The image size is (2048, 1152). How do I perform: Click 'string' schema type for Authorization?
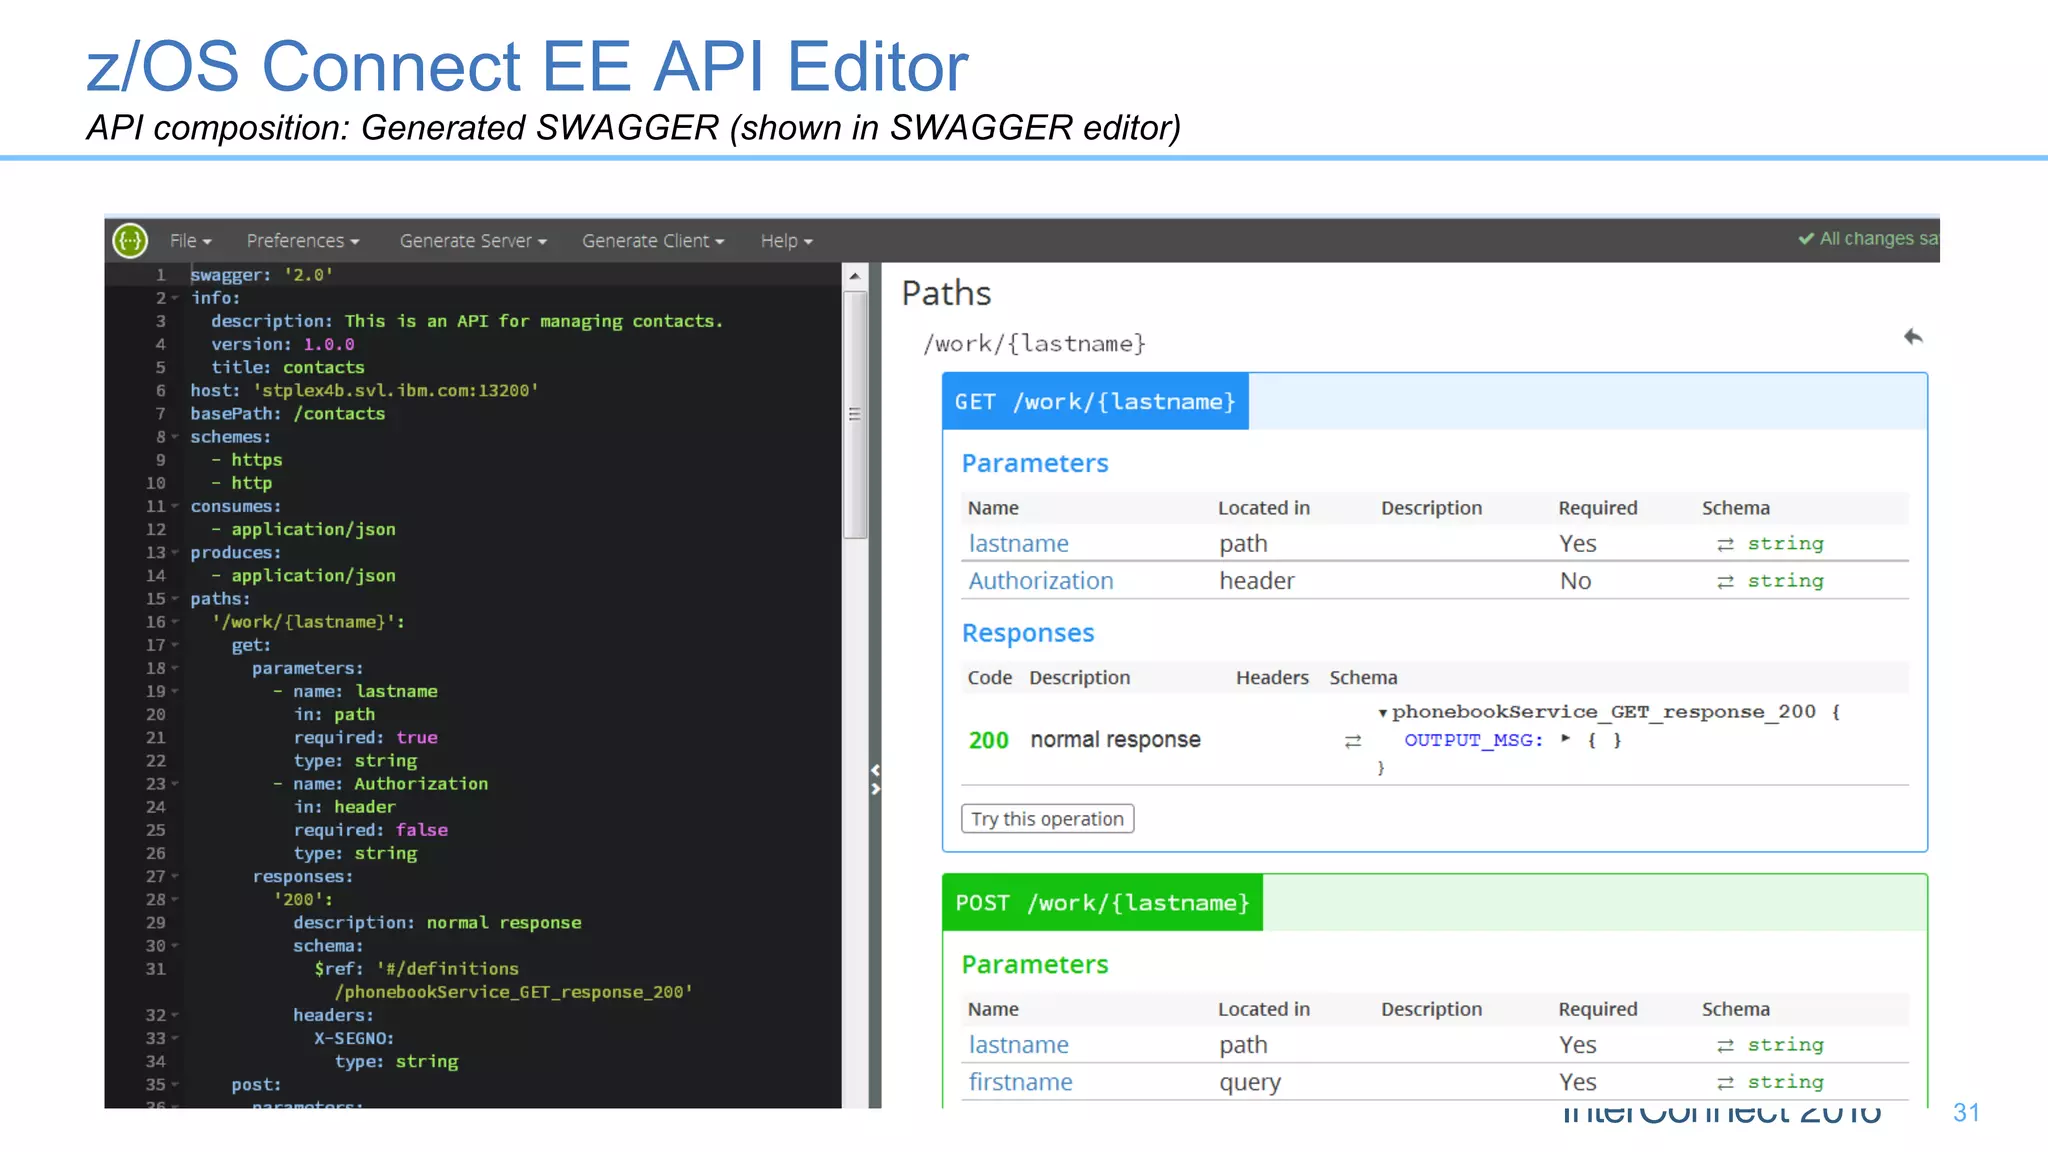(x=1785, y=581)
